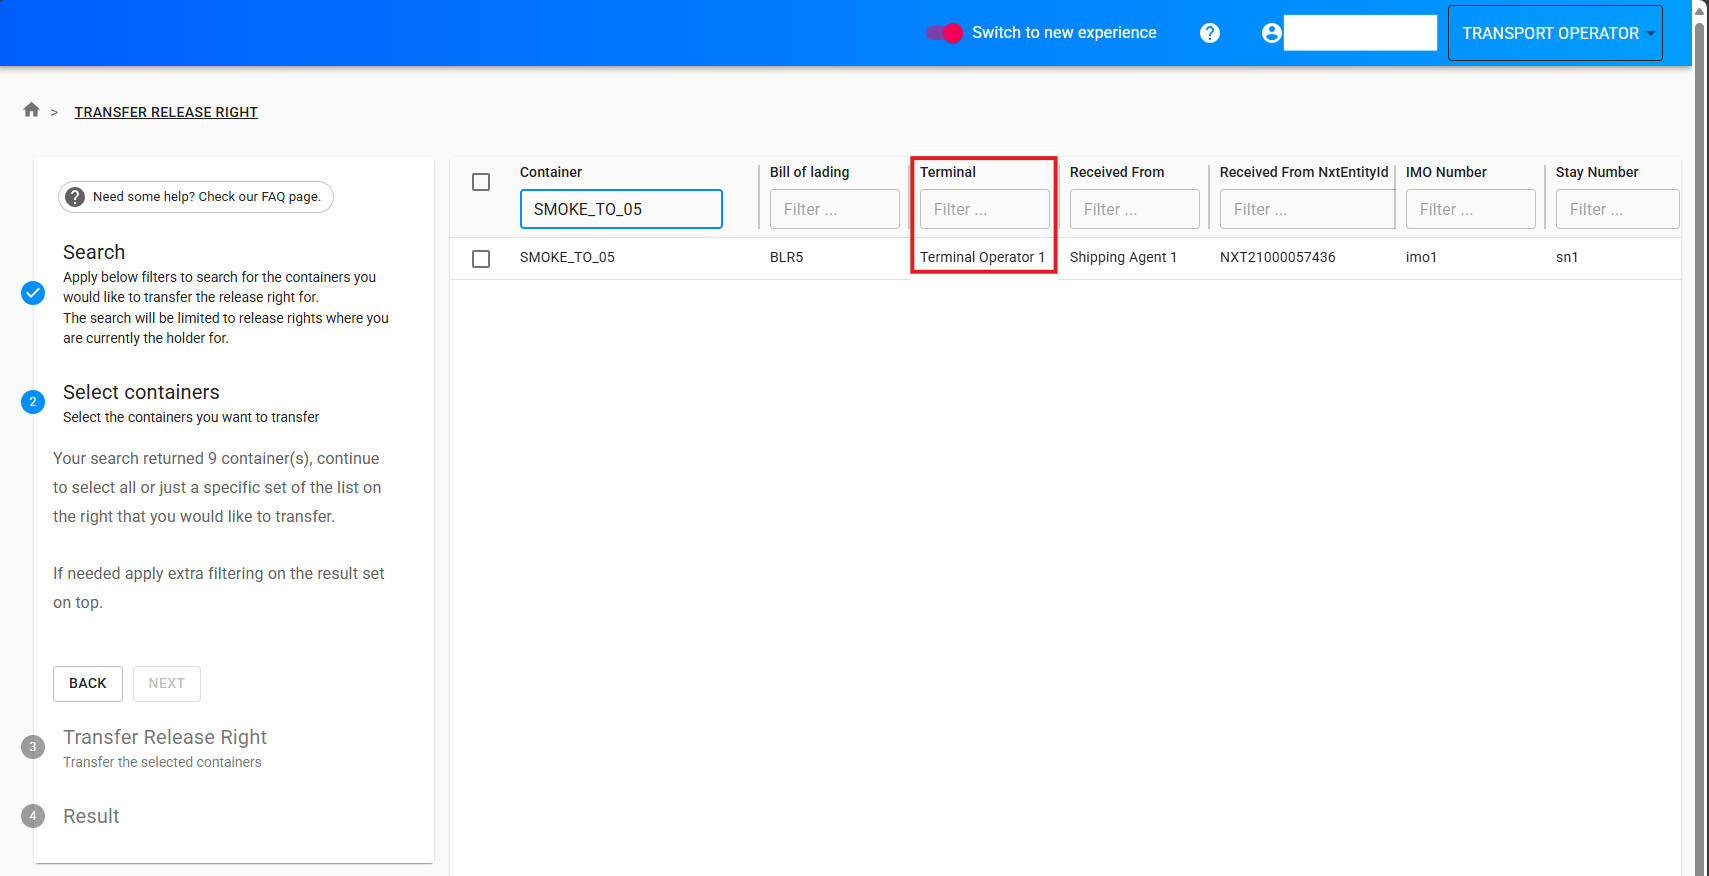
Task: Click the step 2 circle for Select containers
Action: (33, 402)
